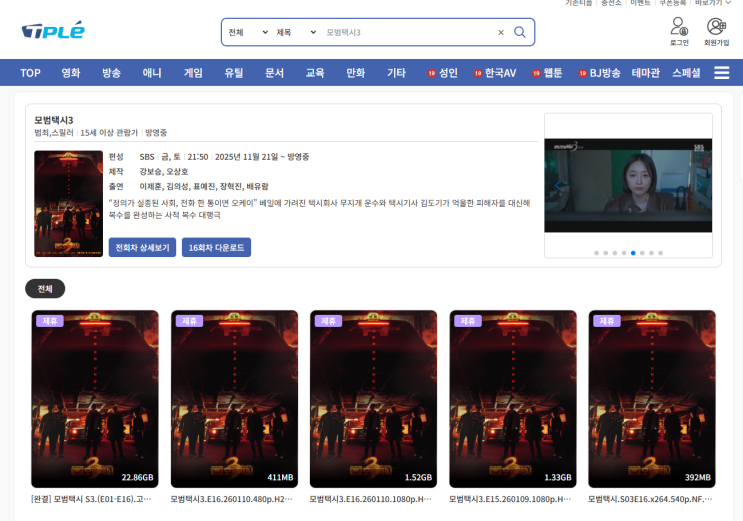This screenshot has height=521, width=743.
Task: Expand the 전체 category dropdown in search bar
Action: tap(248, 32)
